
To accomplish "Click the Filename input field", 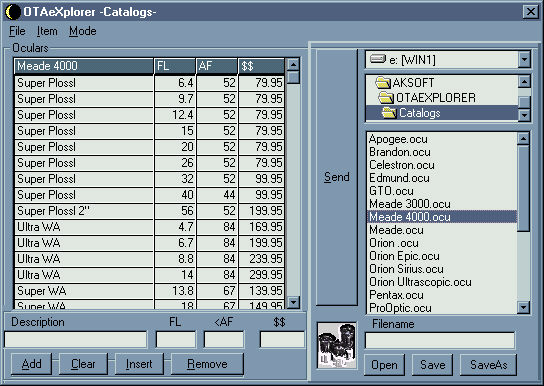I will click(440, 340).
